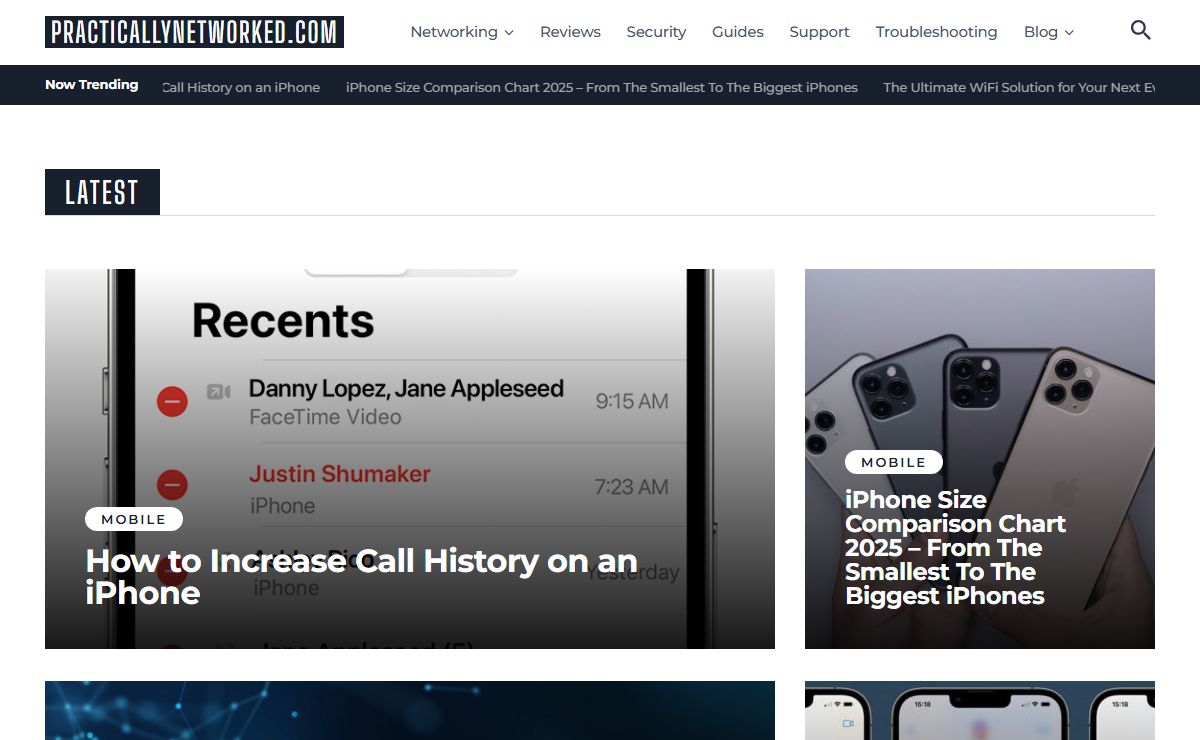The width and height of the screenshot is (1200, 740).
Task: Open the Security menu item
Action: (656, 32)
